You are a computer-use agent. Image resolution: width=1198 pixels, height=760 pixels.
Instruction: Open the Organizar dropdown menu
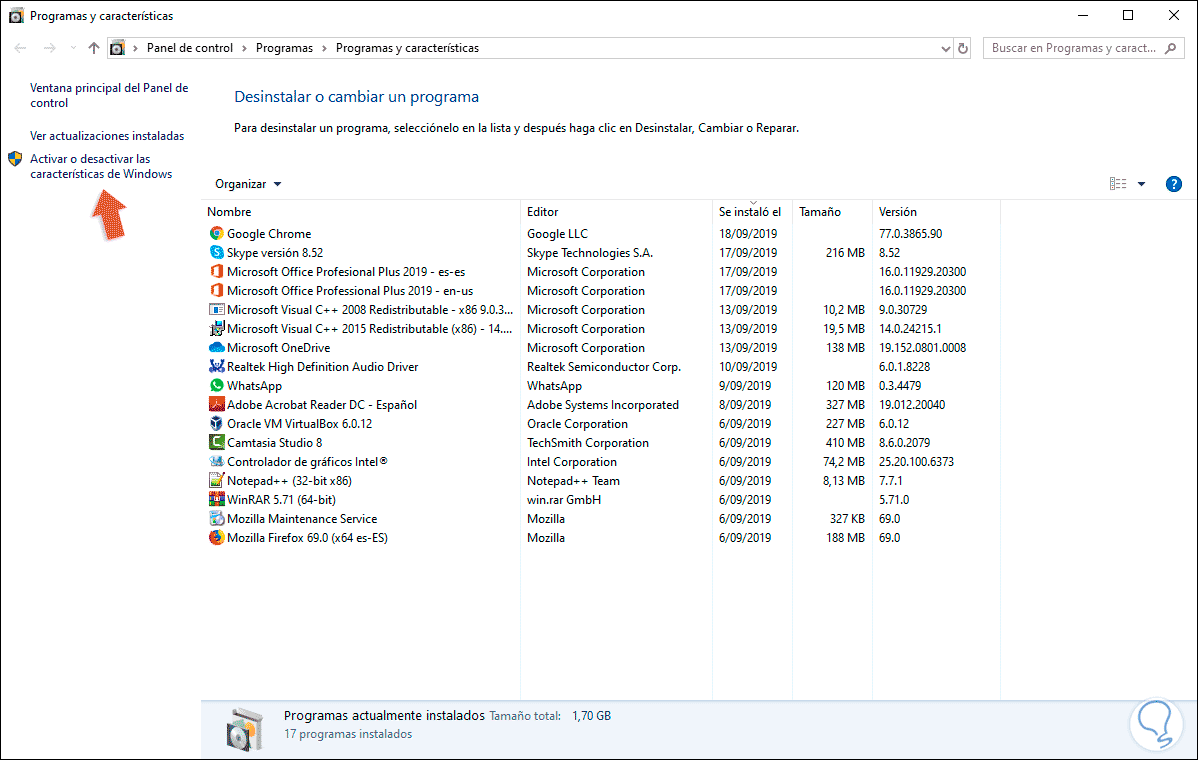248,184
